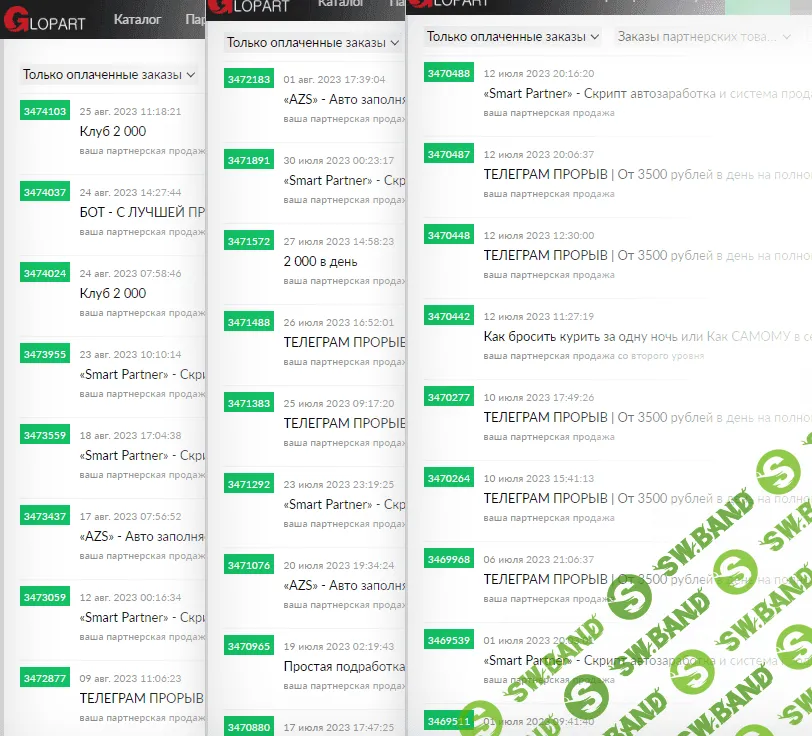This screenshot has height=736, width=812.
Task: Open AZS title of order 3473437
Action: click(142, 537)
